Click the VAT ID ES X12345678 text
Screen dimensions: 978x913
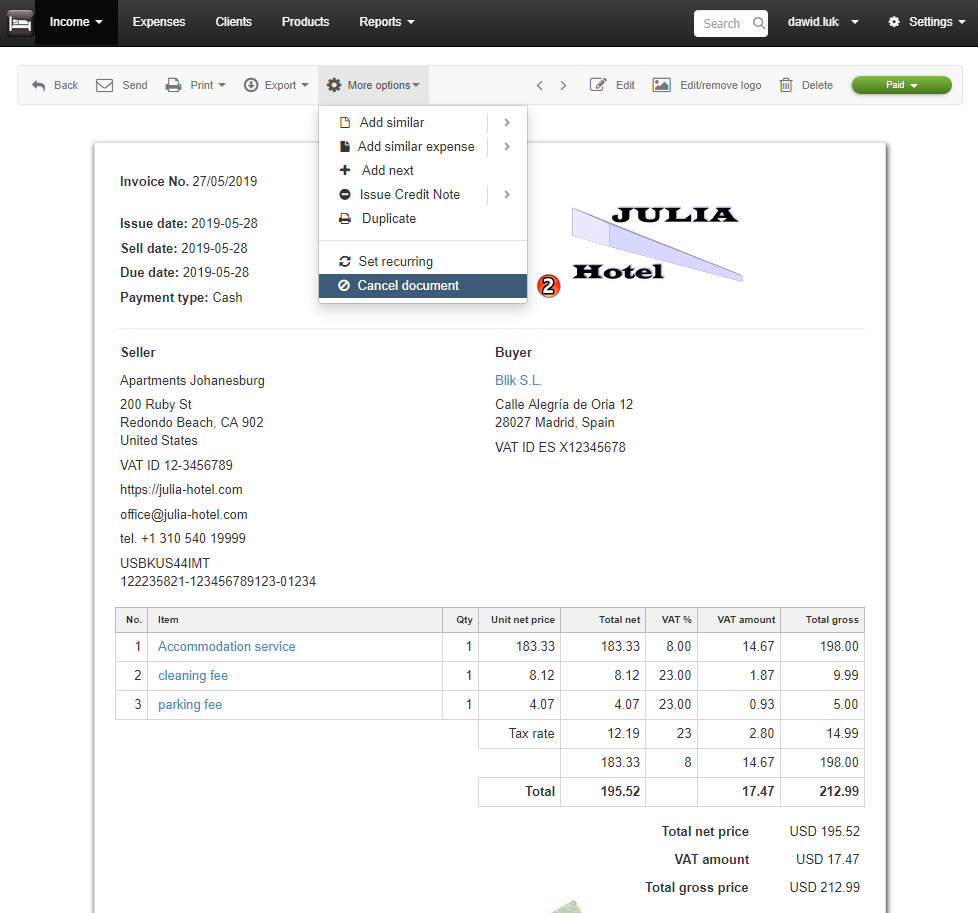click(560, 447)
